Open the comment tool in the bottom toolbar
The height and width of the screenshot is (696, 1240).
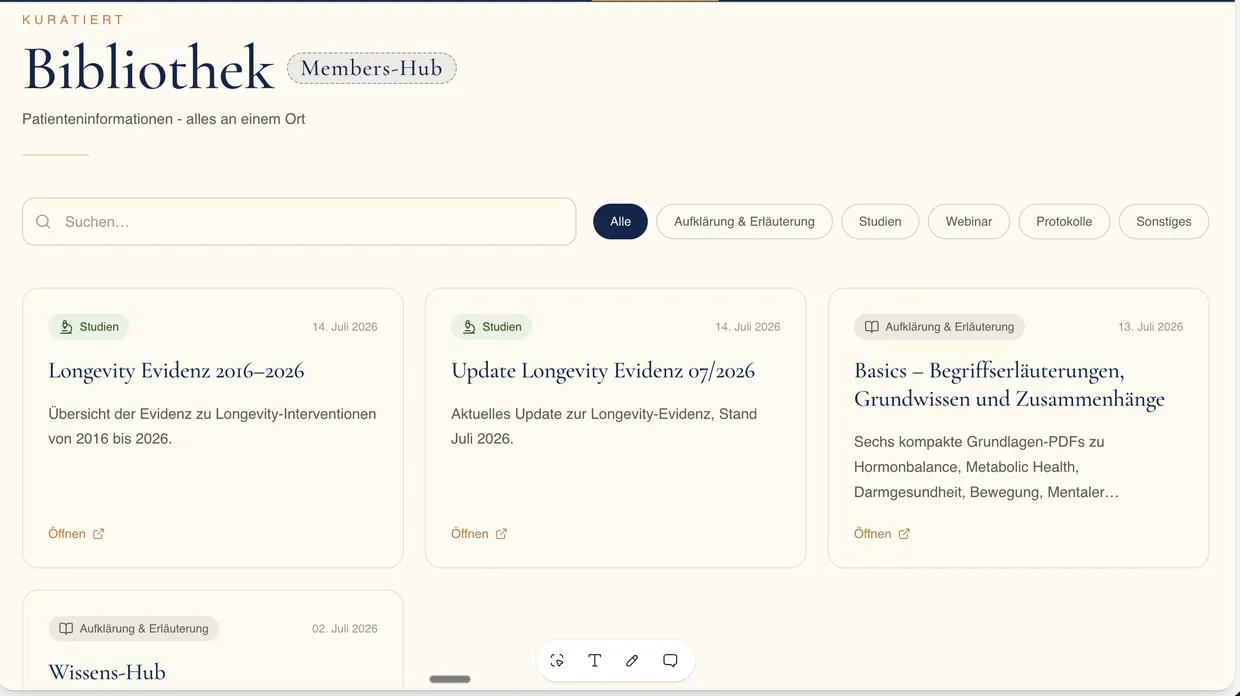pos(670,660)
